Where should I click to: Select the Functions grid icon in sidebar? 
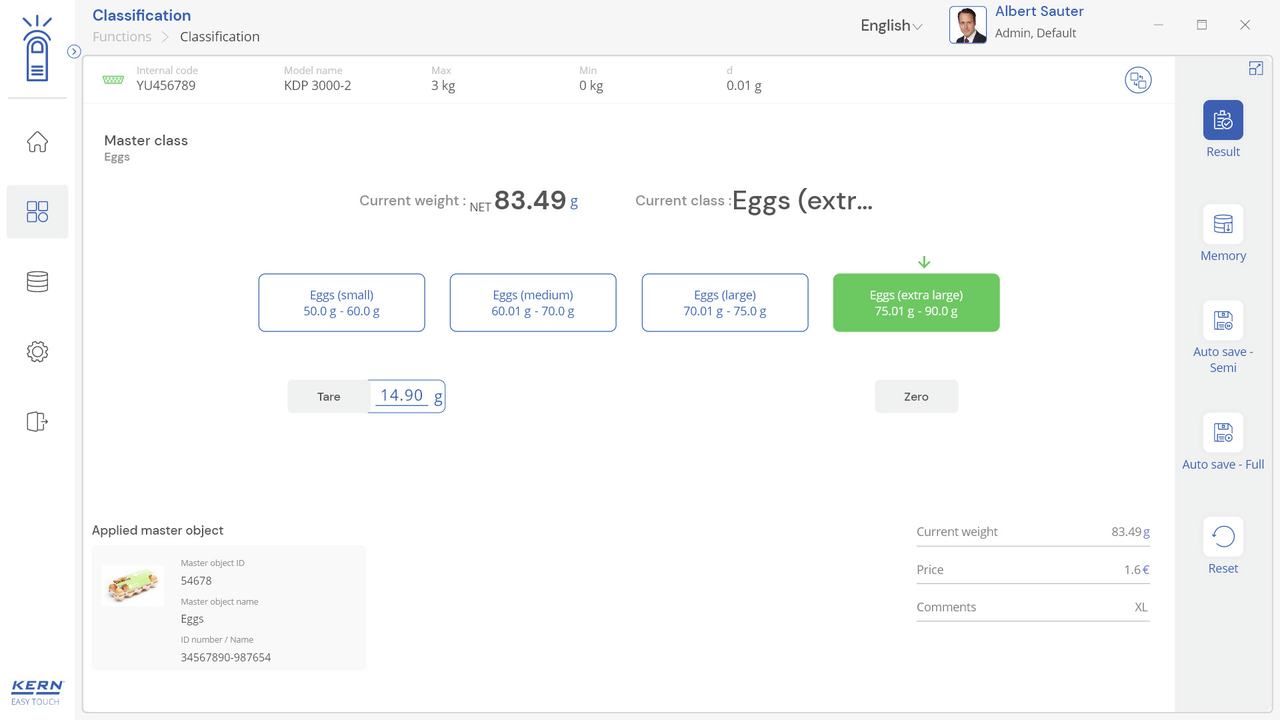37,212
